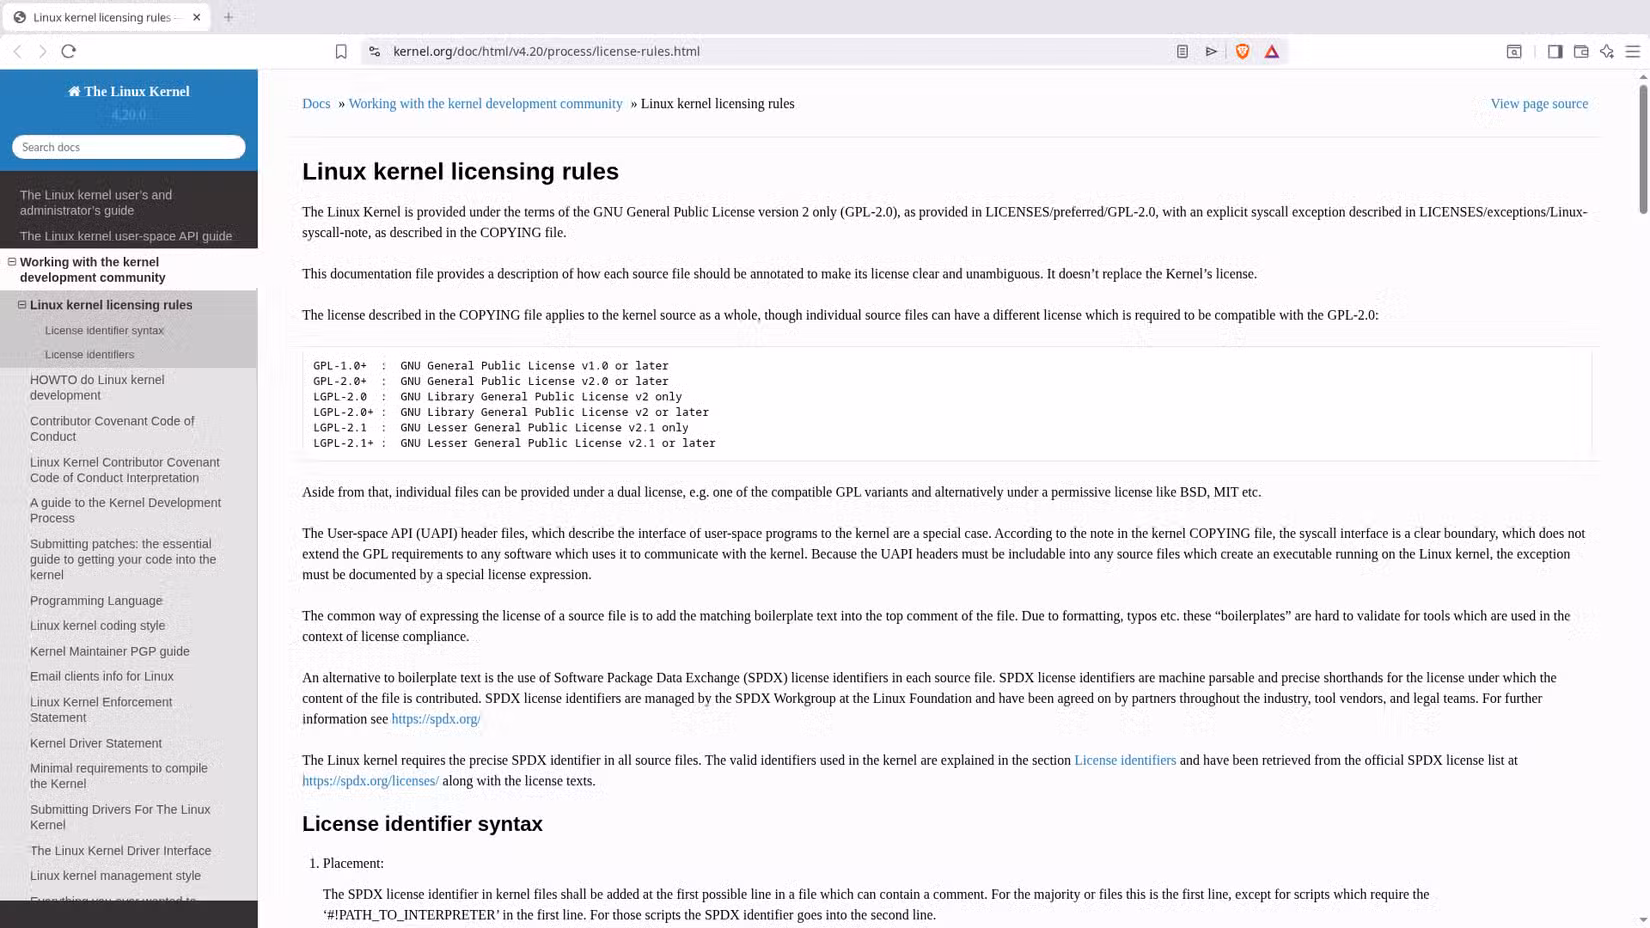The image size is (1650, 928).
Task: Open the Brave Wallet icon
Action: click(1581, 51)
